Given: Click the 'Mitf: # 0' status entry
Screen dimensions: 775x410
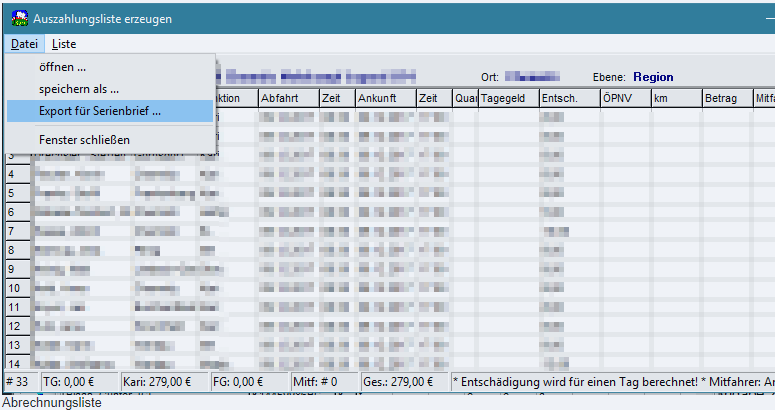Looking at the screenshot, I should tap(325, 382).
